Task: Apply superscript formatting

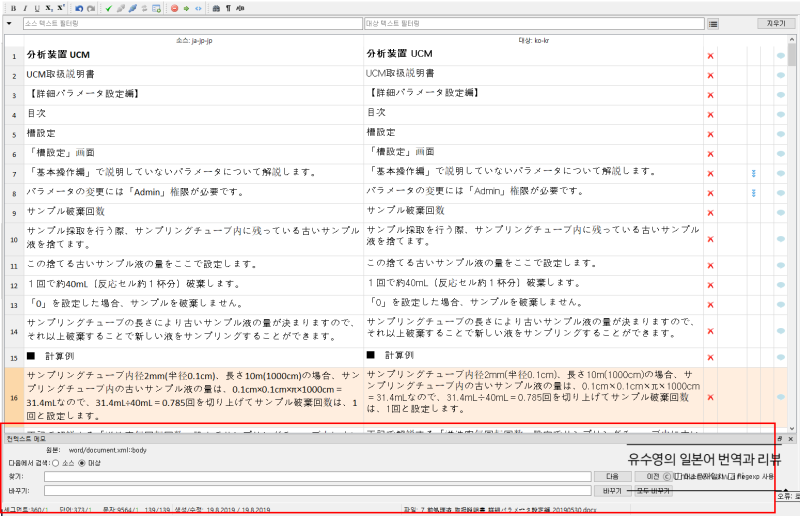Action: 61,8
